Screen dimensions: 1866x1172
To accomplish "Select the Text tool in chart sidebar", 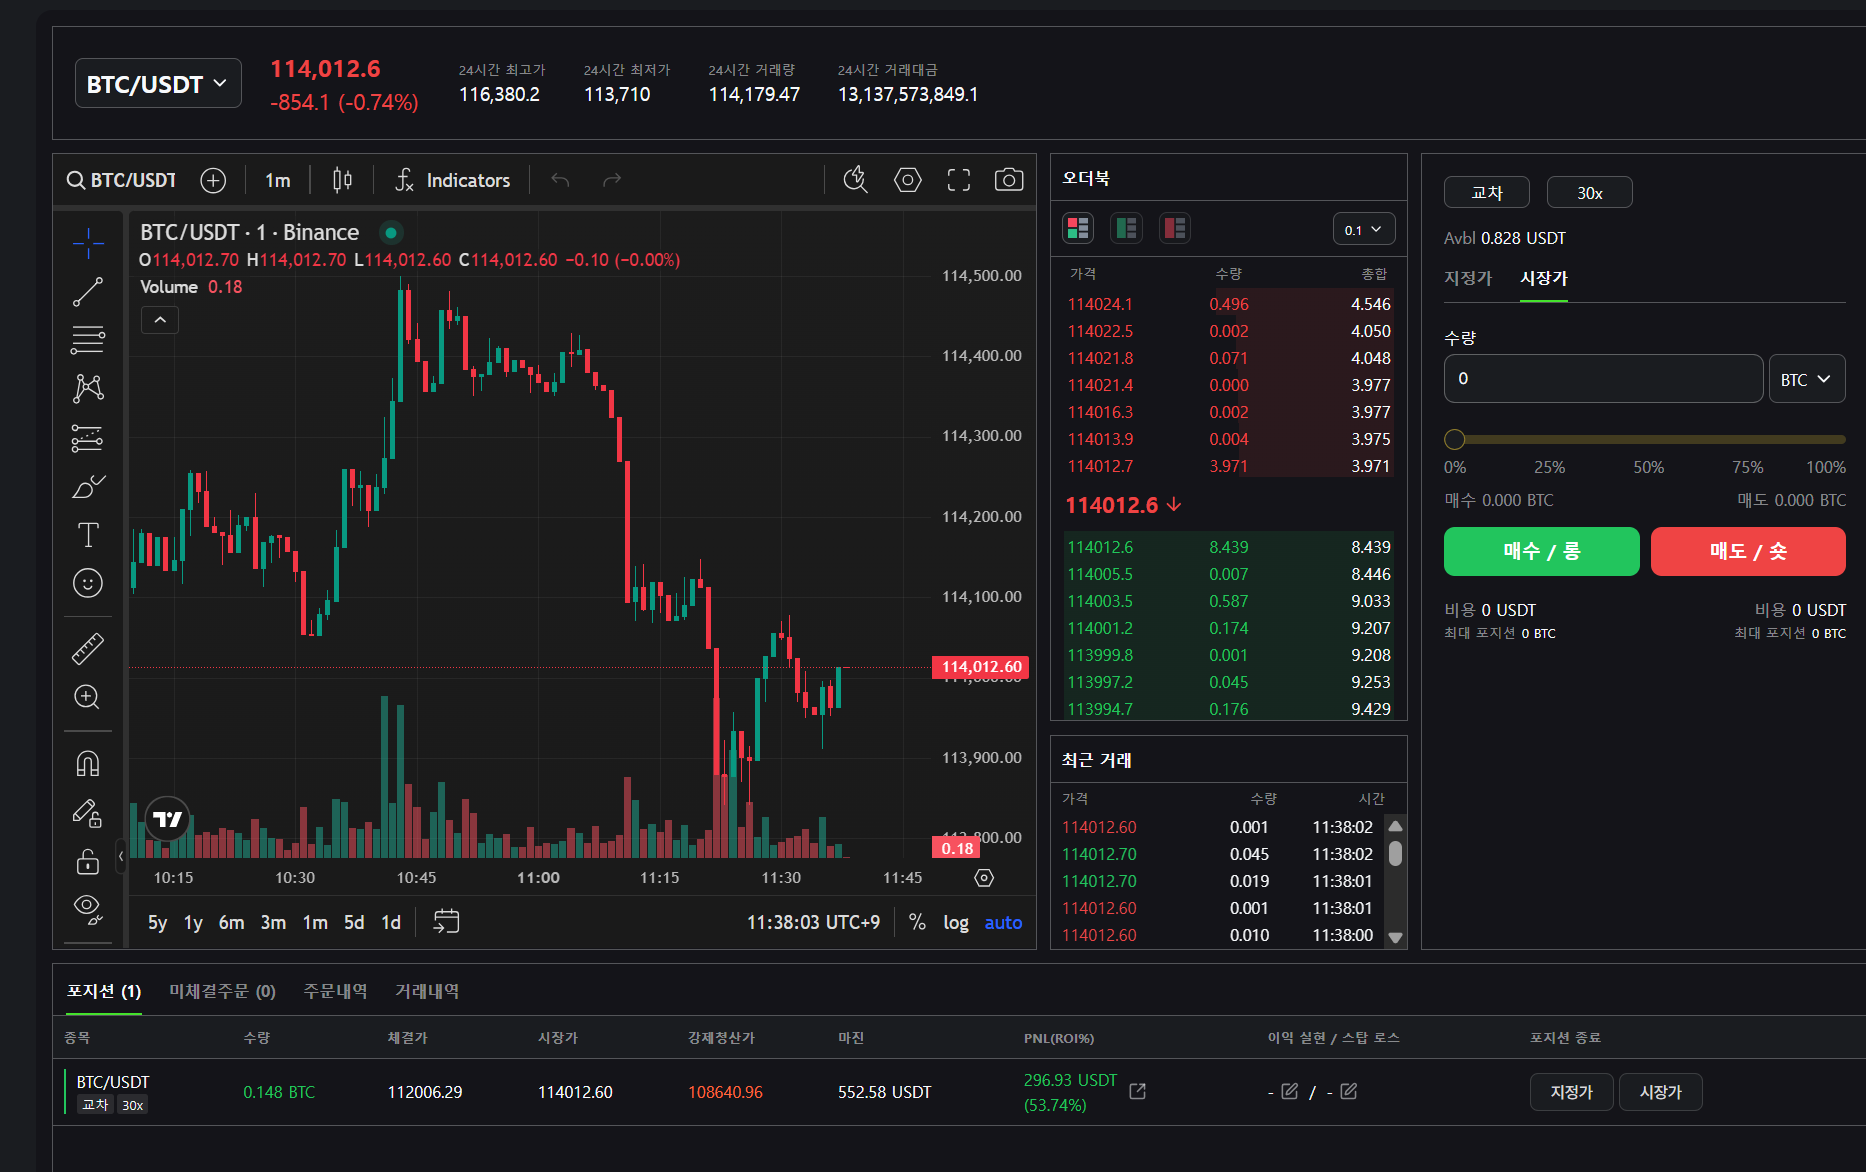I will (88, 535).
